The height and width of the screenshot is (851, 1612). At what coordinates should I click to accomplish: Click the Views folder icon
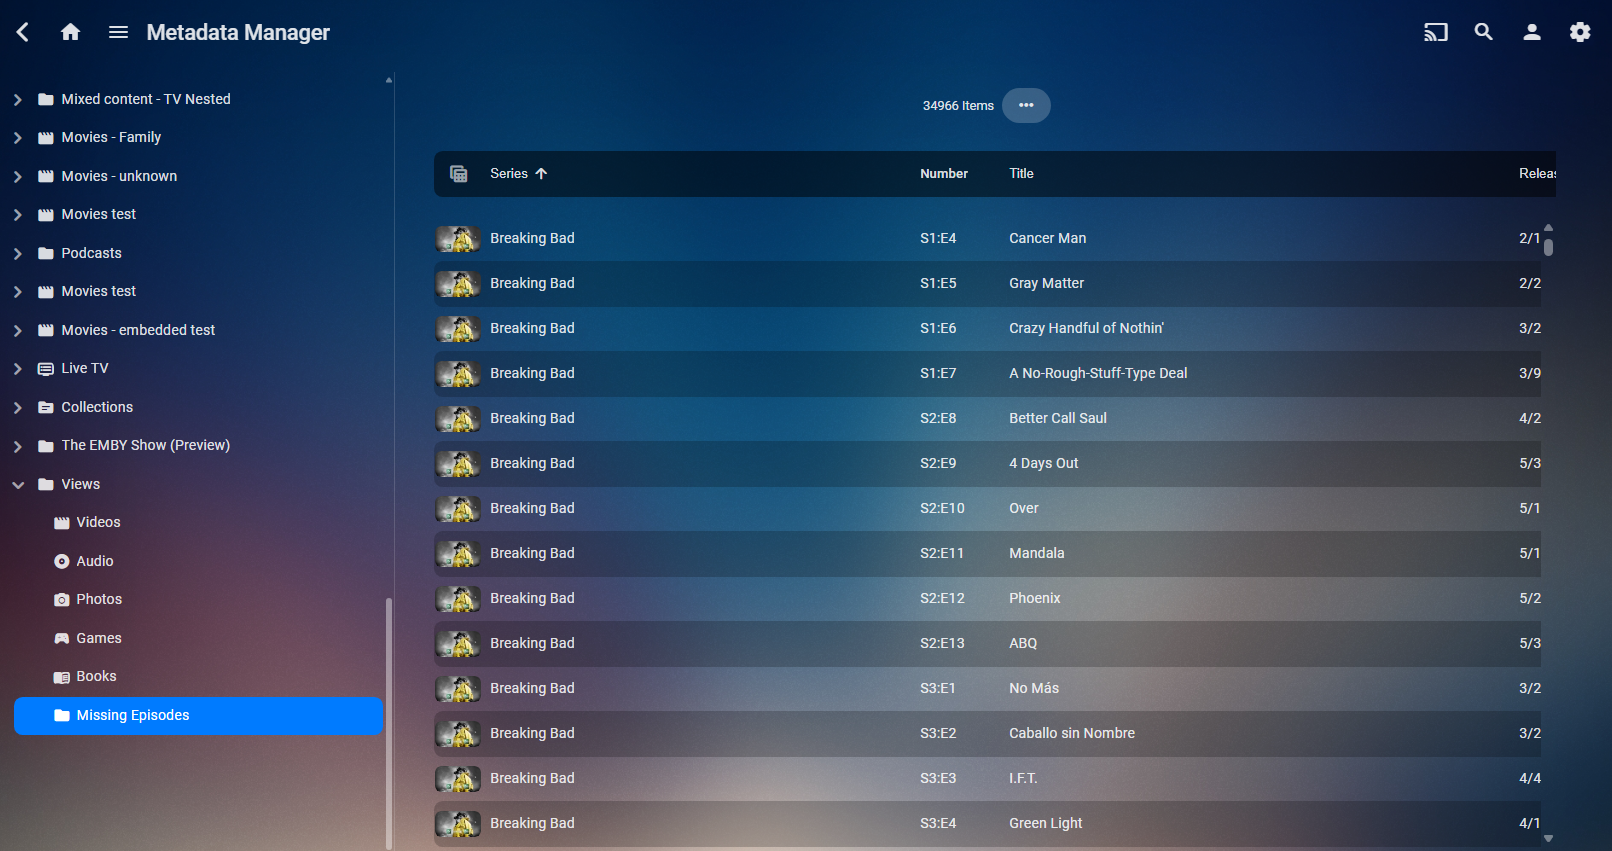pyautogui.click(x=46, y=484)
